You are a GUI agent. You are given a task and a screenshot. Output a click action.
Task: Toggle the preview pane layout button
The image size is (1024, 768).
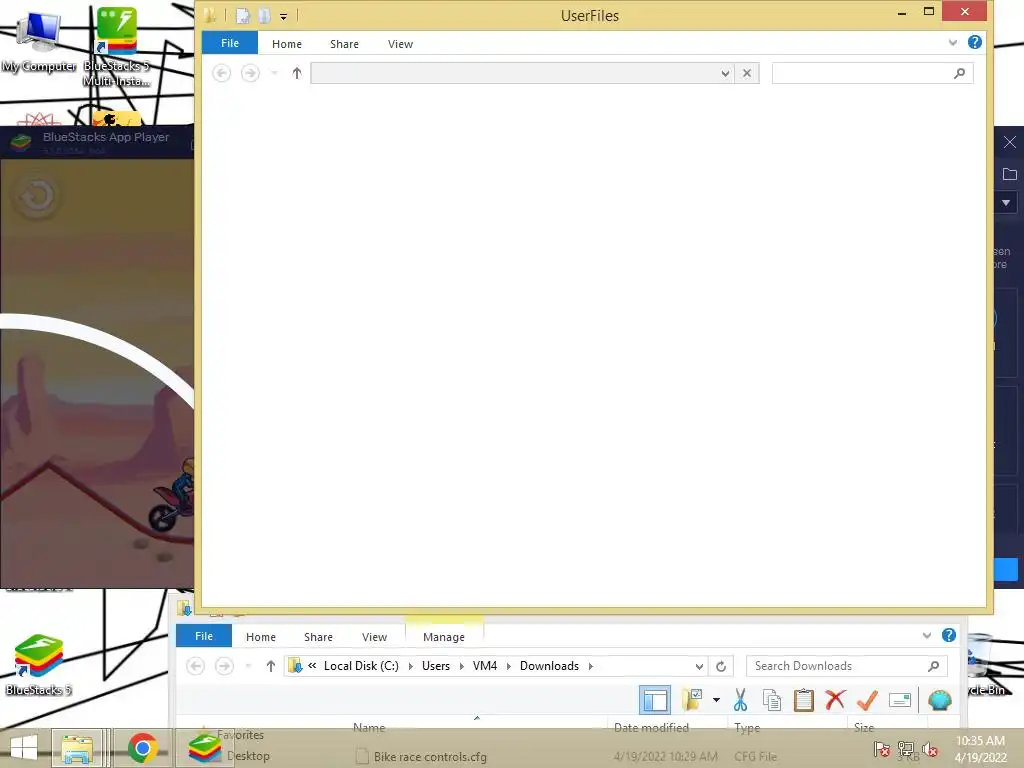(654, 700)
